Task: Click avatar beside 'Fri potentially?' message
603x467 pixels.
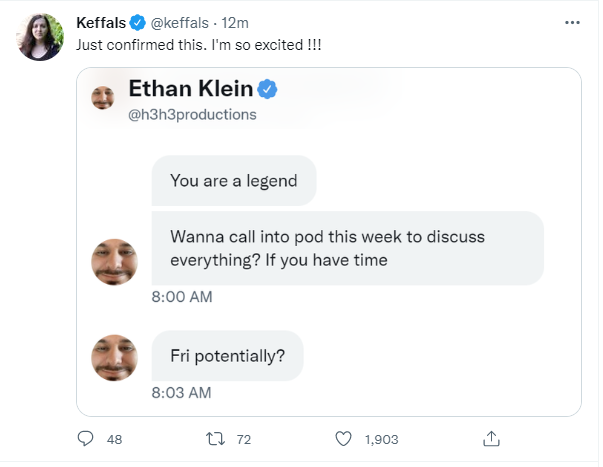Action: pyautogui.click(x=114, y=358)
